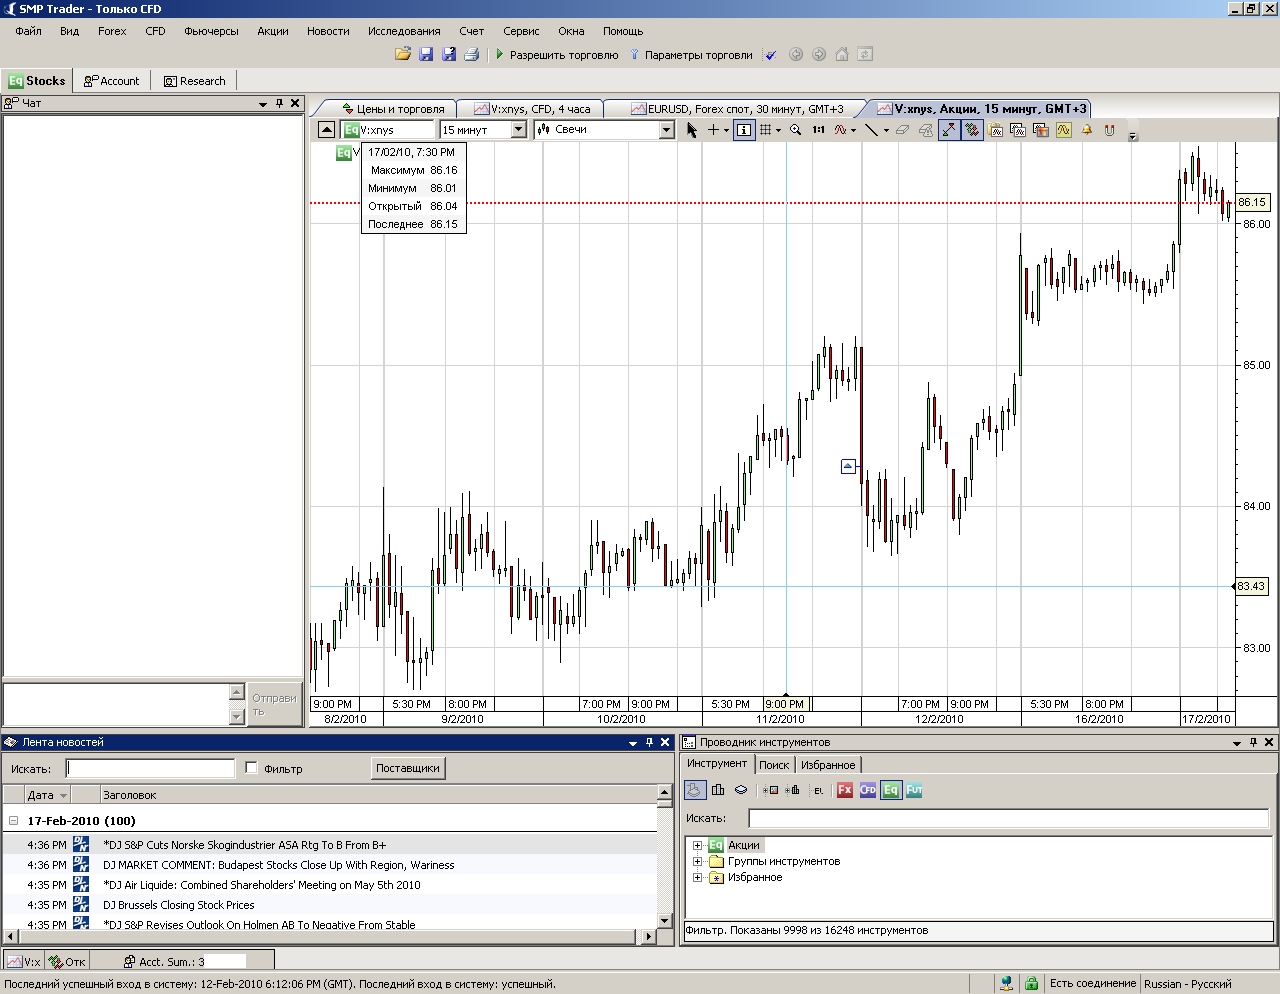Open the Свечи chart type dropdown

point(666,130)
